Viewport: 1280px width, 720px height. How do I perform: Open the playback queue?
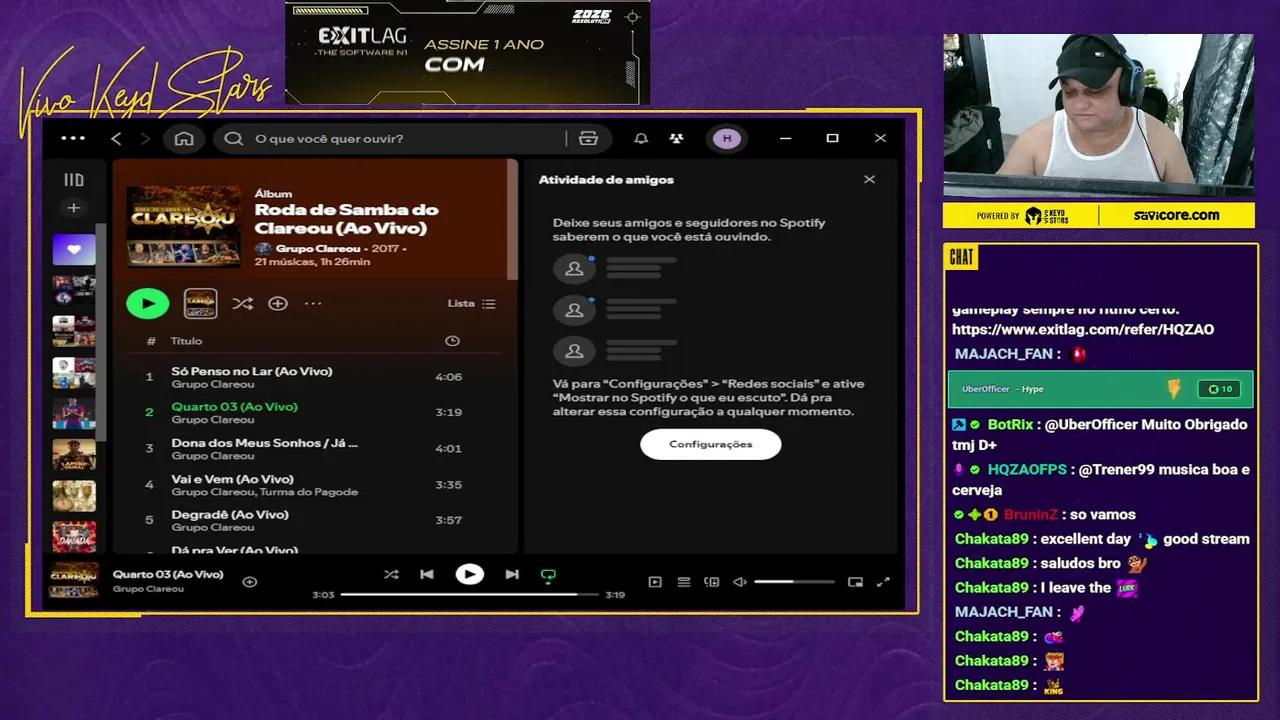[x=684, y=581]
